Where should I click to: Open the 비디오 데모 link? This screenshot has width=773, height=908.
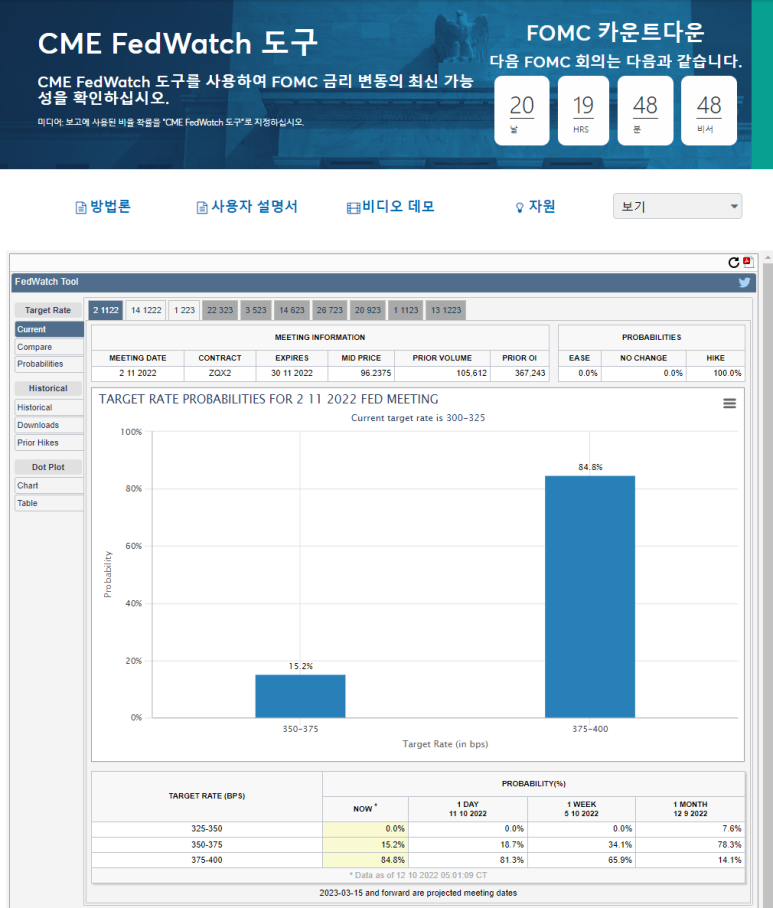pos(398,206)
